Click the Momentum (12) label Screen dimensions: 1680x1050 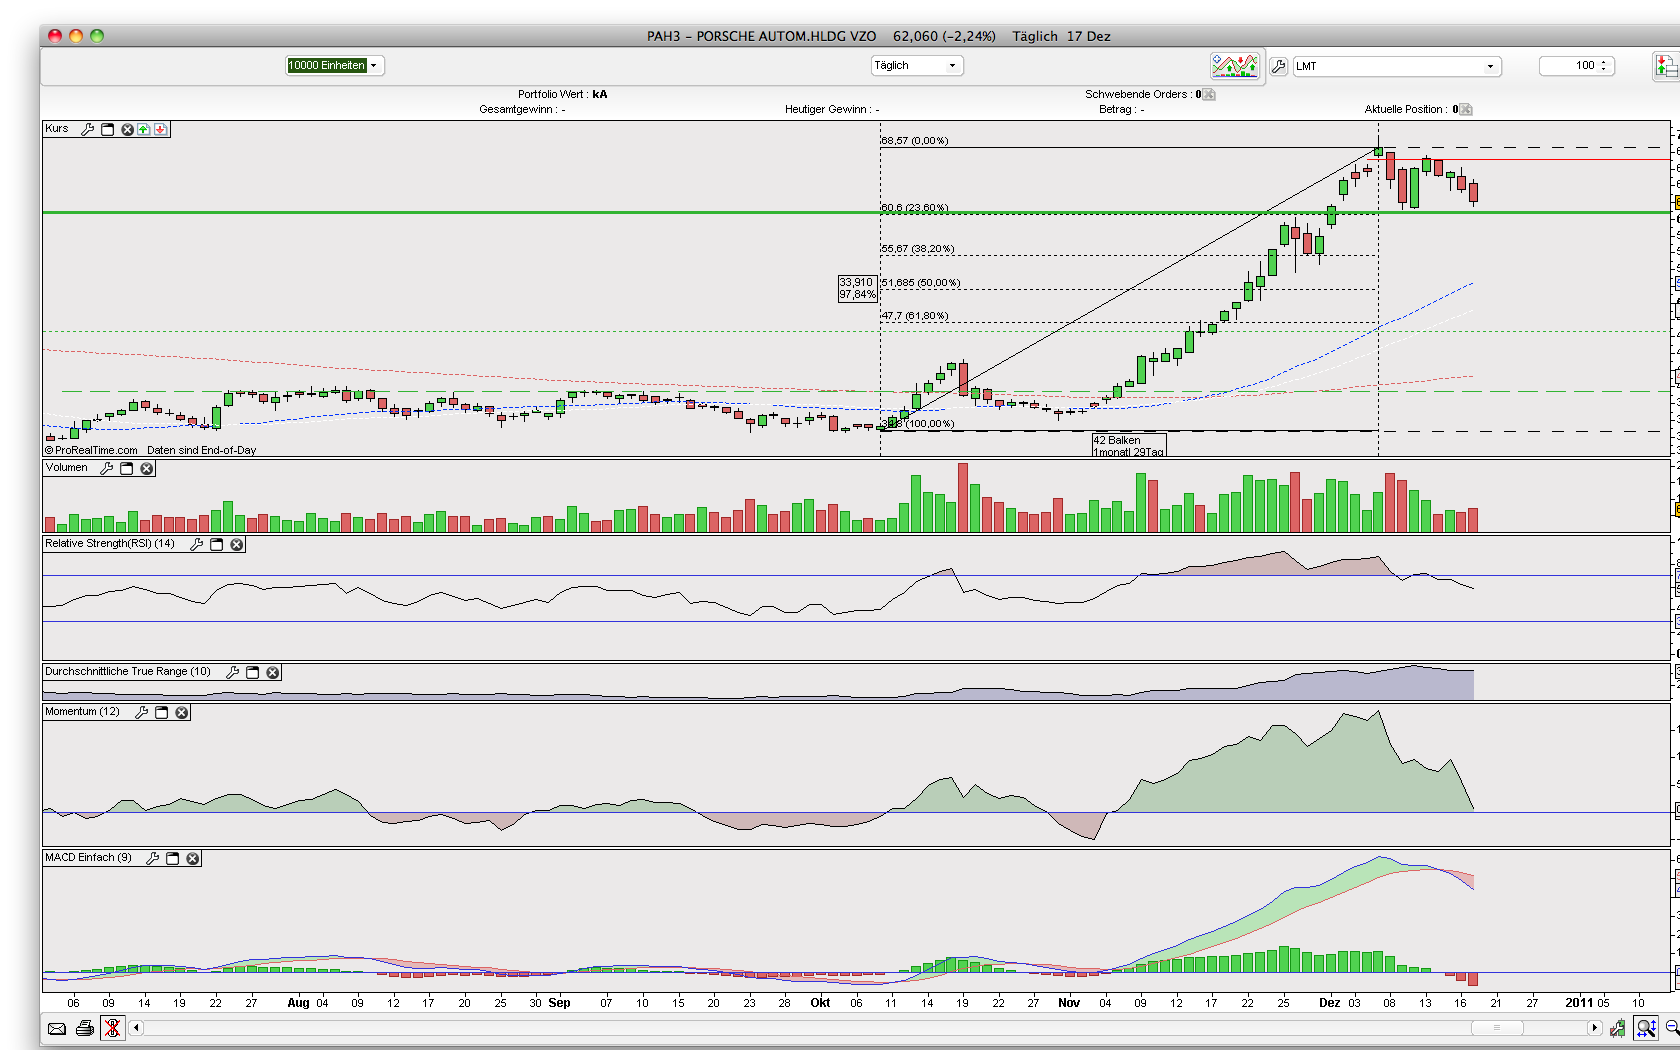(82, 712)
